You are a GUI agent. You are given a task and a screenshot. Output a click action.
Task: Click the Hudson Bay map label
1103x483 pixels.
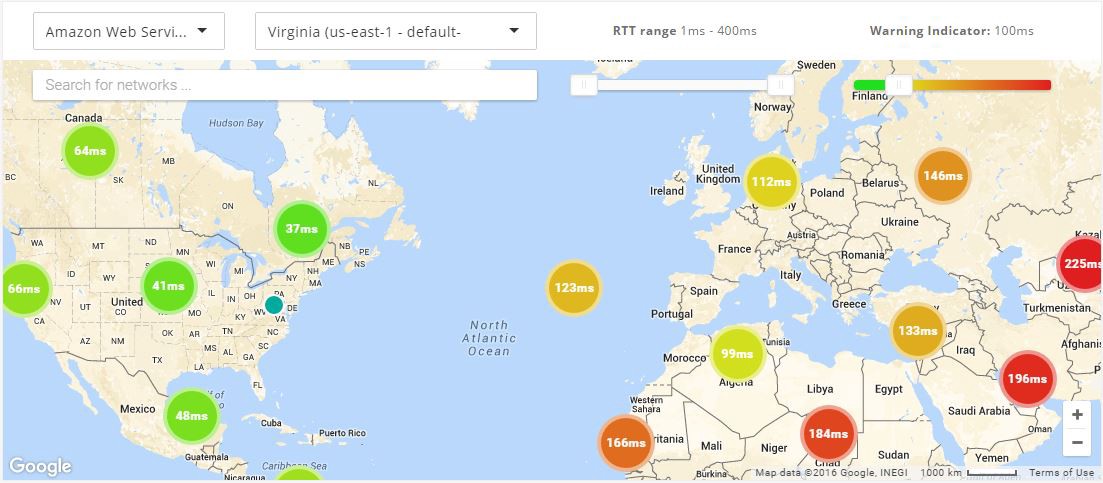click(236, 123)
